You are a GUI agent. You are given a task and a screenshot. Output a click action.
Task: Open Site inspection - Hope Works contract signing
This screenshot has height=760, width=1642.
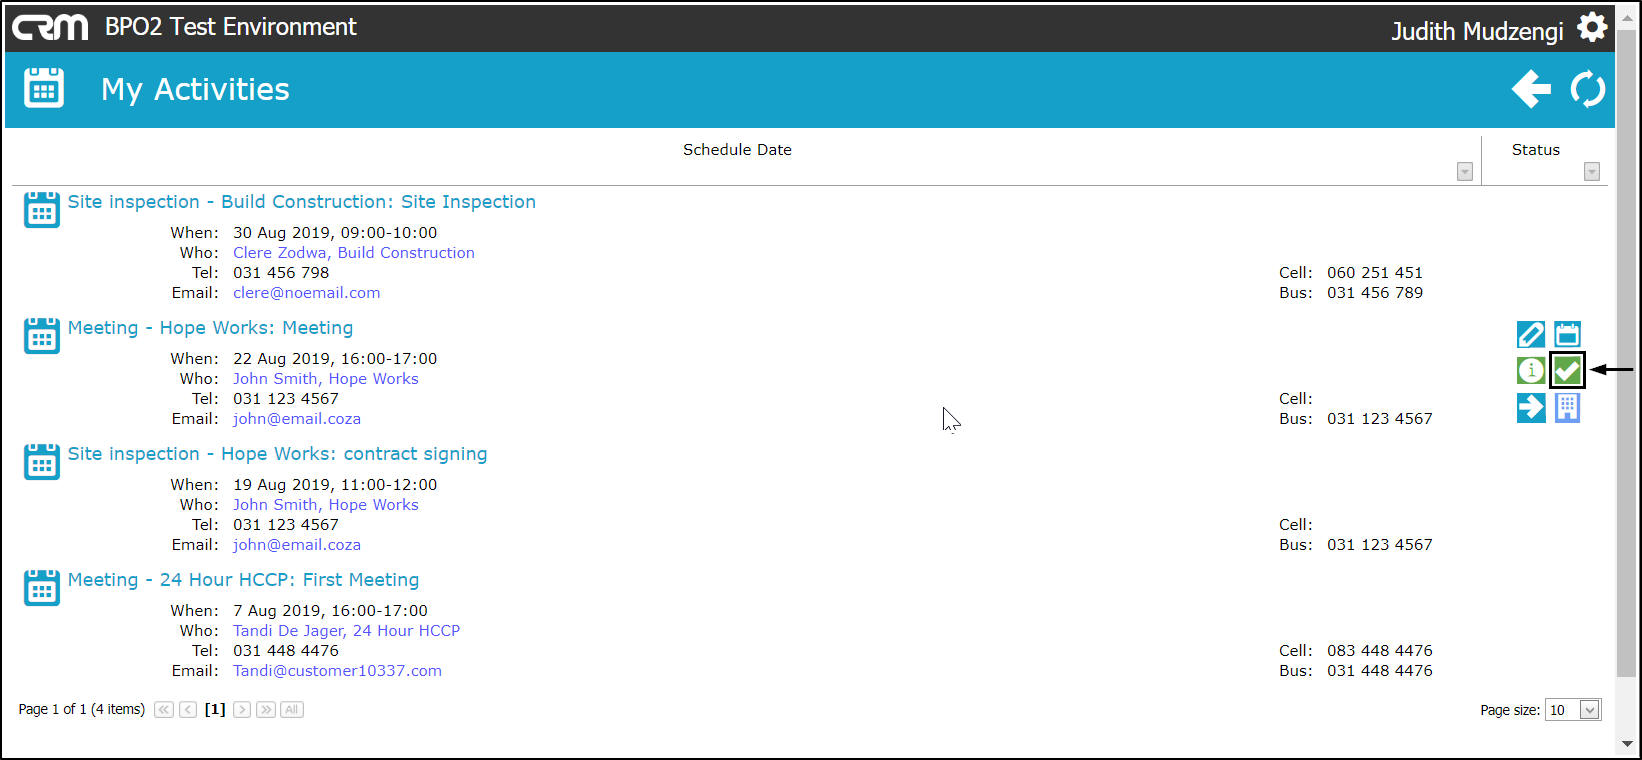pos(277,454)
